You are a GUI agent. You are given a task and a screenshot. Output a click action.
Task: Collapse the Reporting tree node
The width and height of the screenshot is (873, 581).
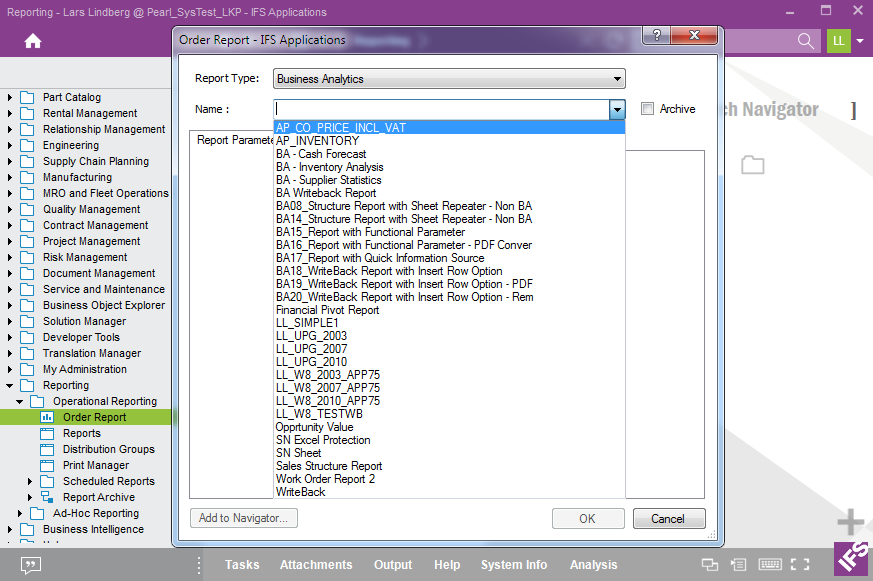[x=9, y=385]
